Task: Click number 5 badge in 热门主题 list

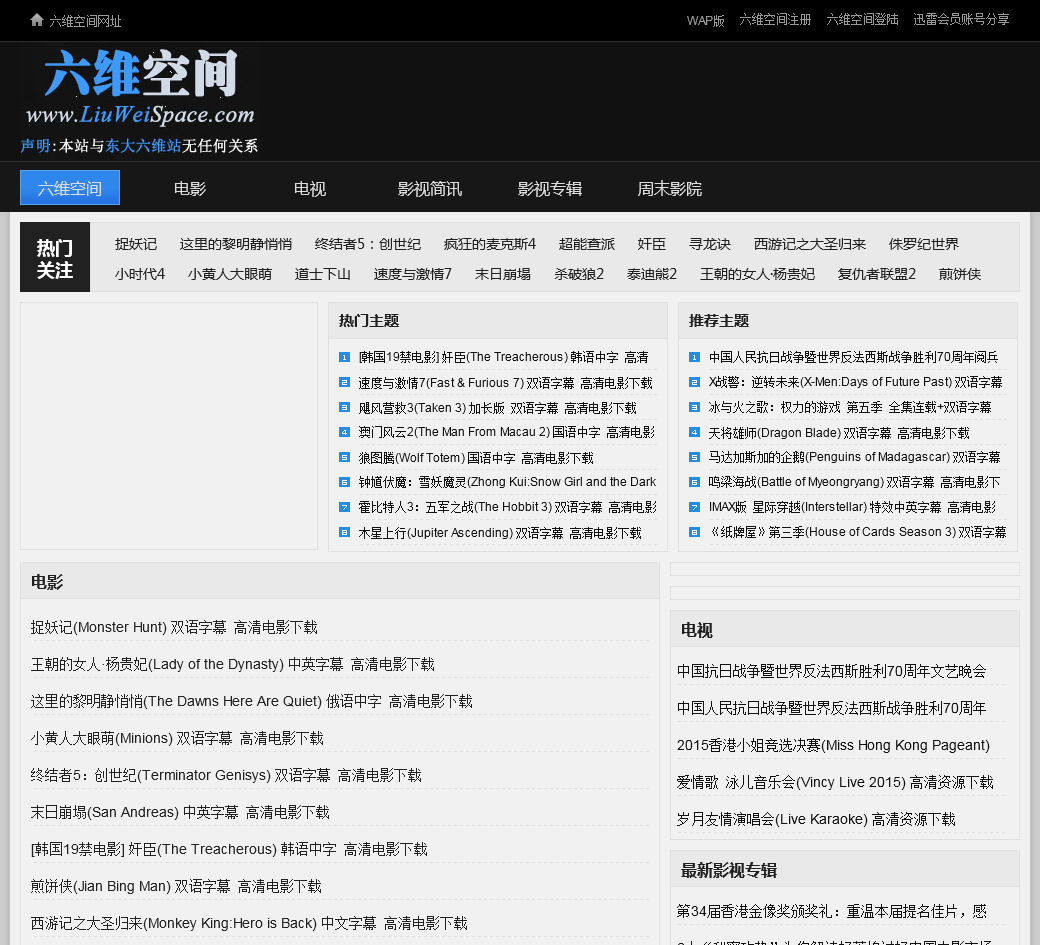Action: 344,458
